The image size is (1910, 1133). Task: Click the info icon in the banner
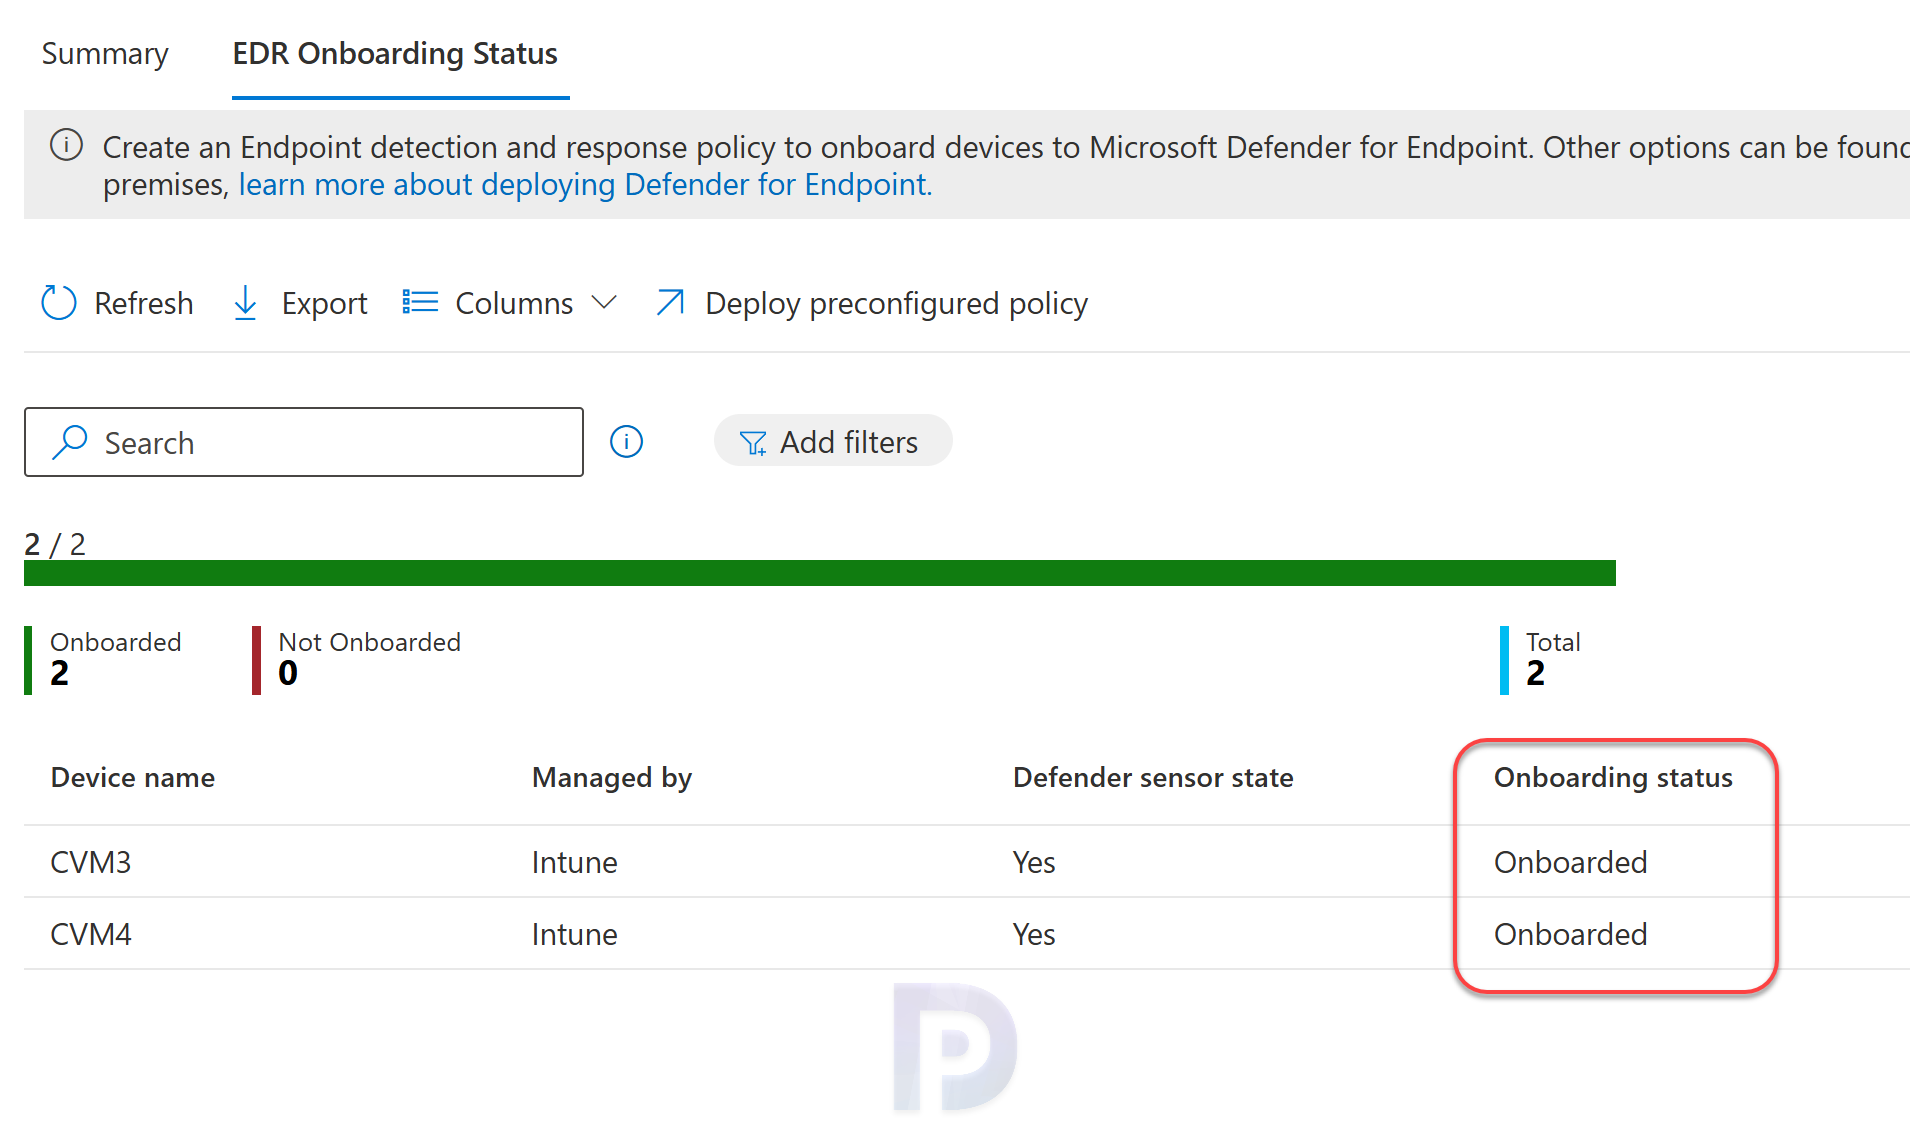(66, 146)
